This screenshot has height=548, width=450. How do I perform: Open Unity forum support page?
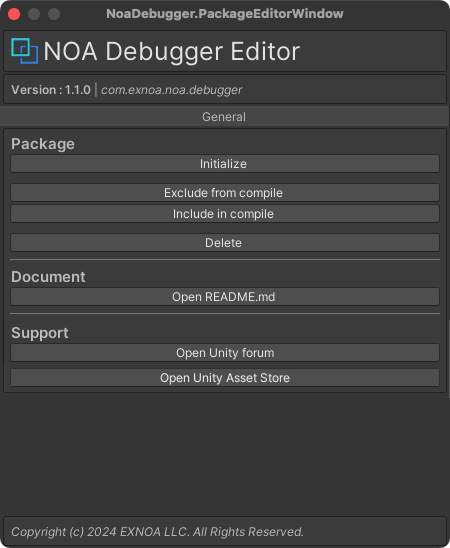click(x=225, y=353)
